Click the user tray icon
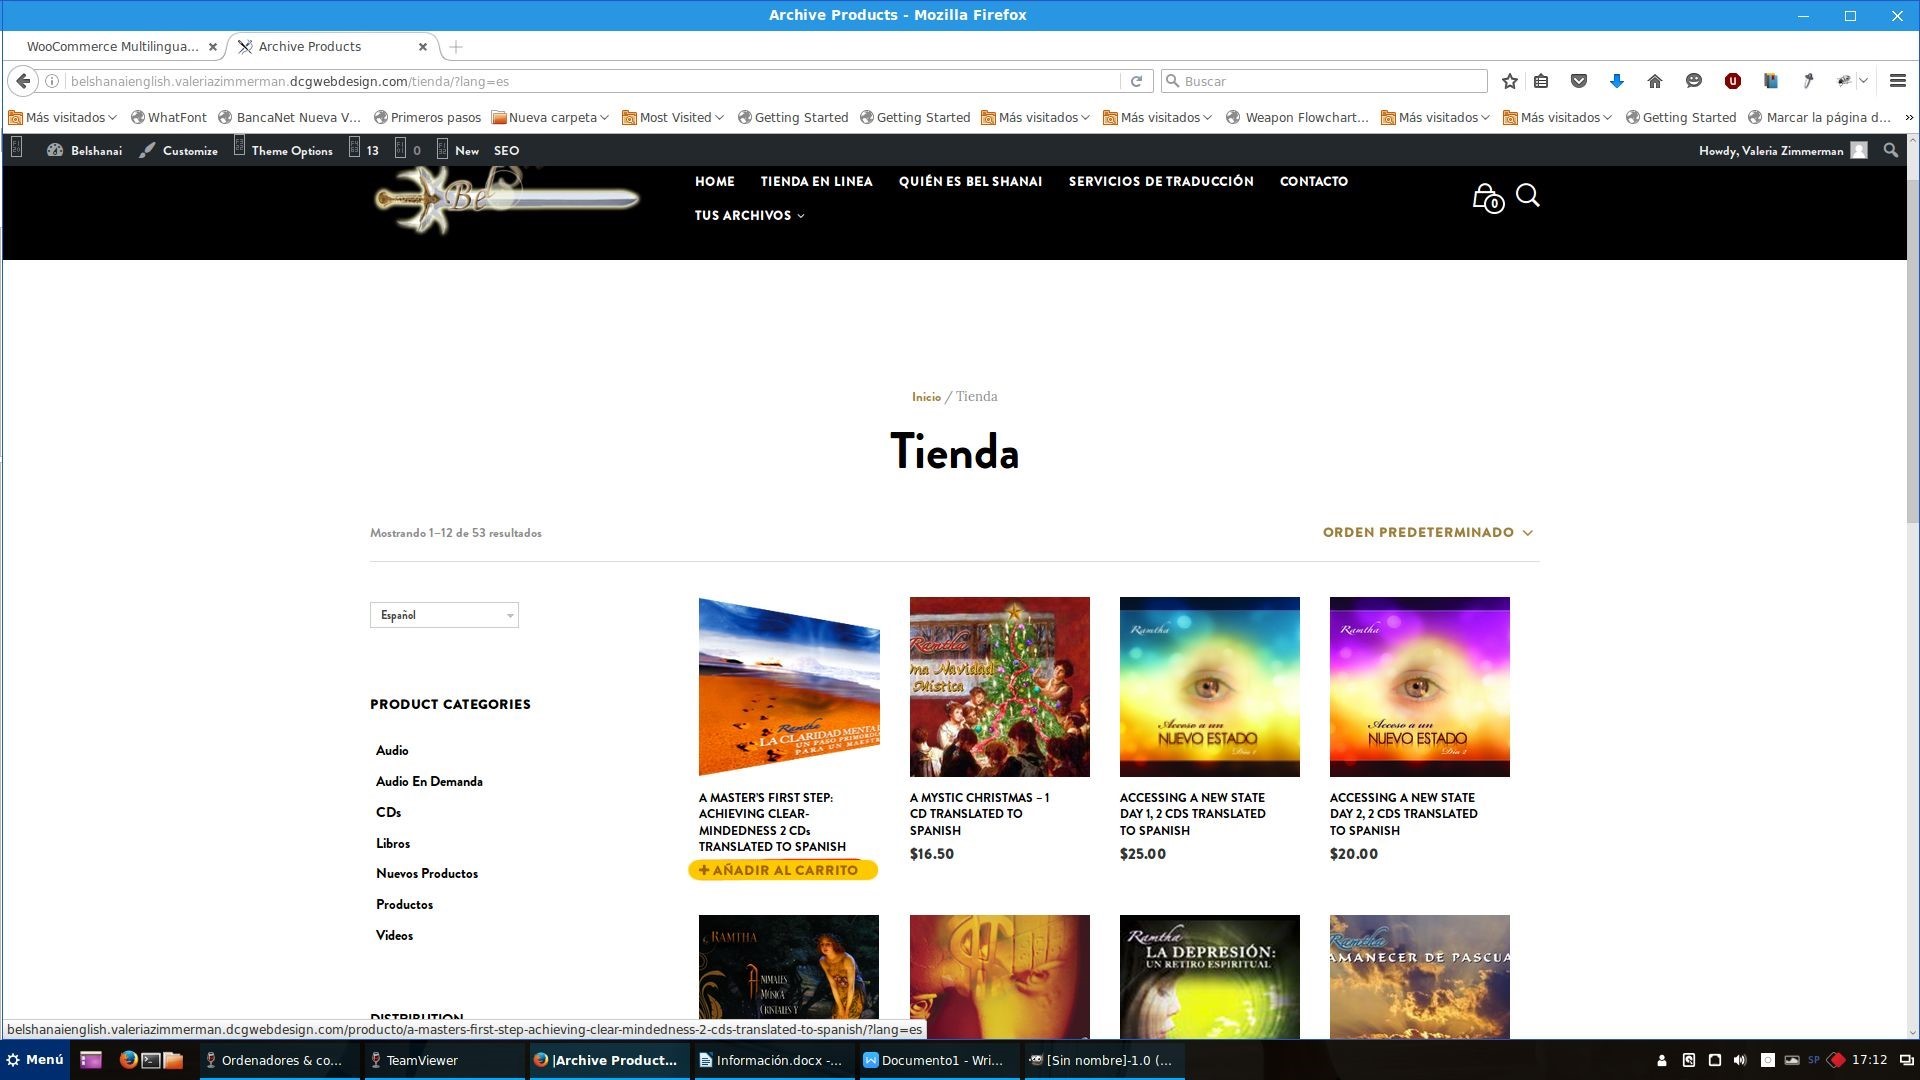This screenshot has height=1080, width=1920. click(x=1662, y=1060)
